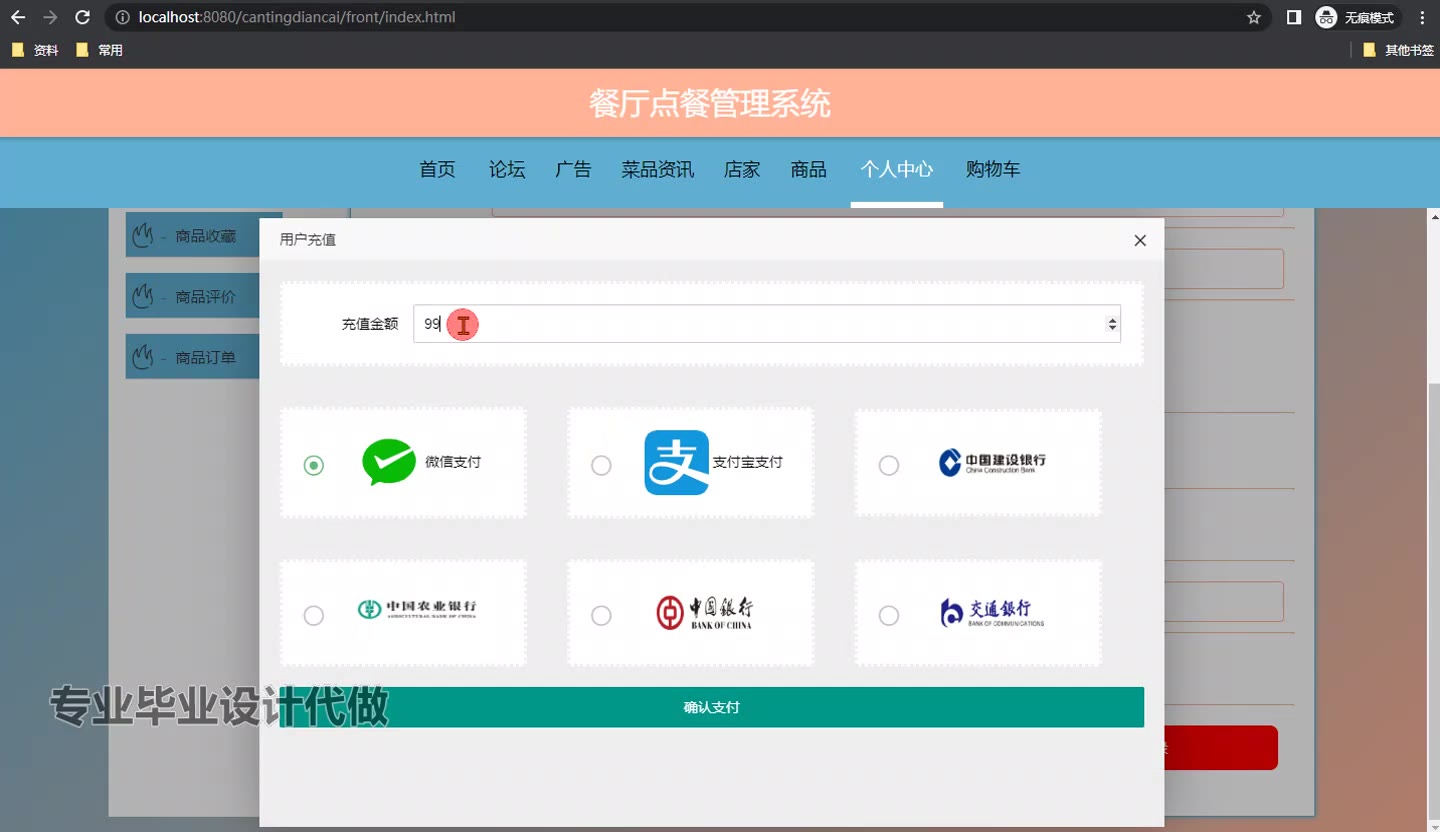Open the 个人中心 nav item
The width and height of the screenshot is (1440, 832).
click(897, 169)
